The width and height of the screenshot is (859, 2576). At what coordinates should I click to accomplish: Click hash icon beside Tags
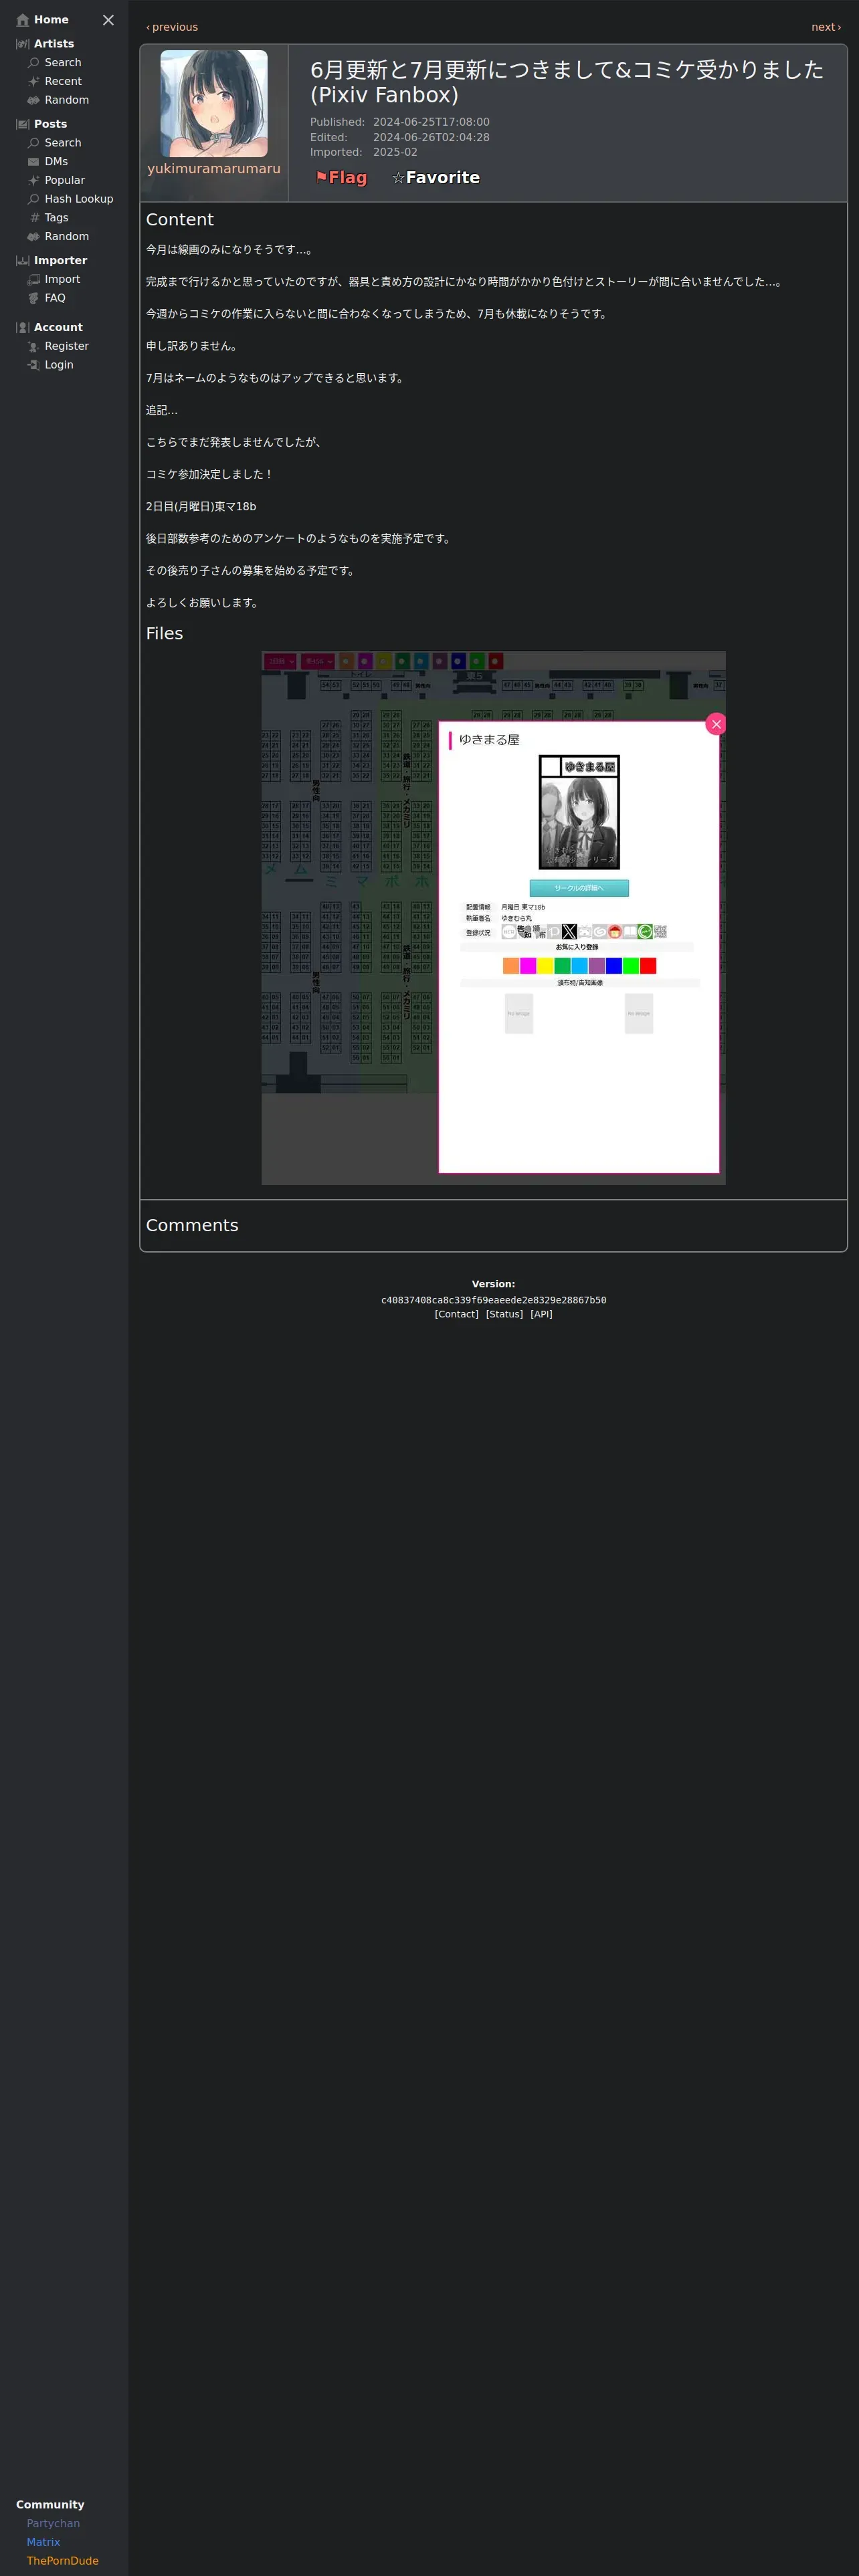pyautogui.click(x=33, y=217)
